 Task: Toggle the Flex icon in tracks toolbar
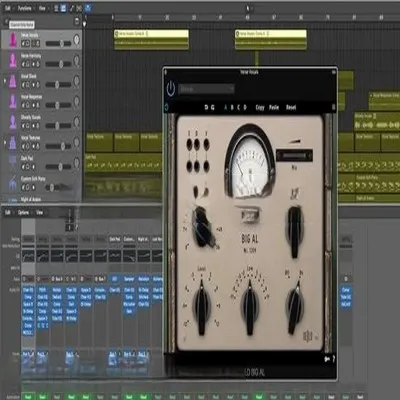click(79, 8)
